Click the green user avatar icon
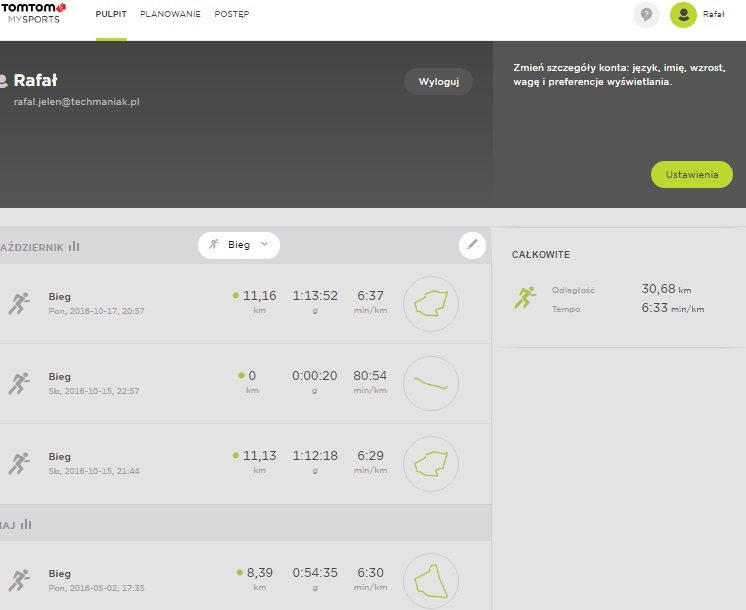 pyautogui.click(x=683, y=15)
